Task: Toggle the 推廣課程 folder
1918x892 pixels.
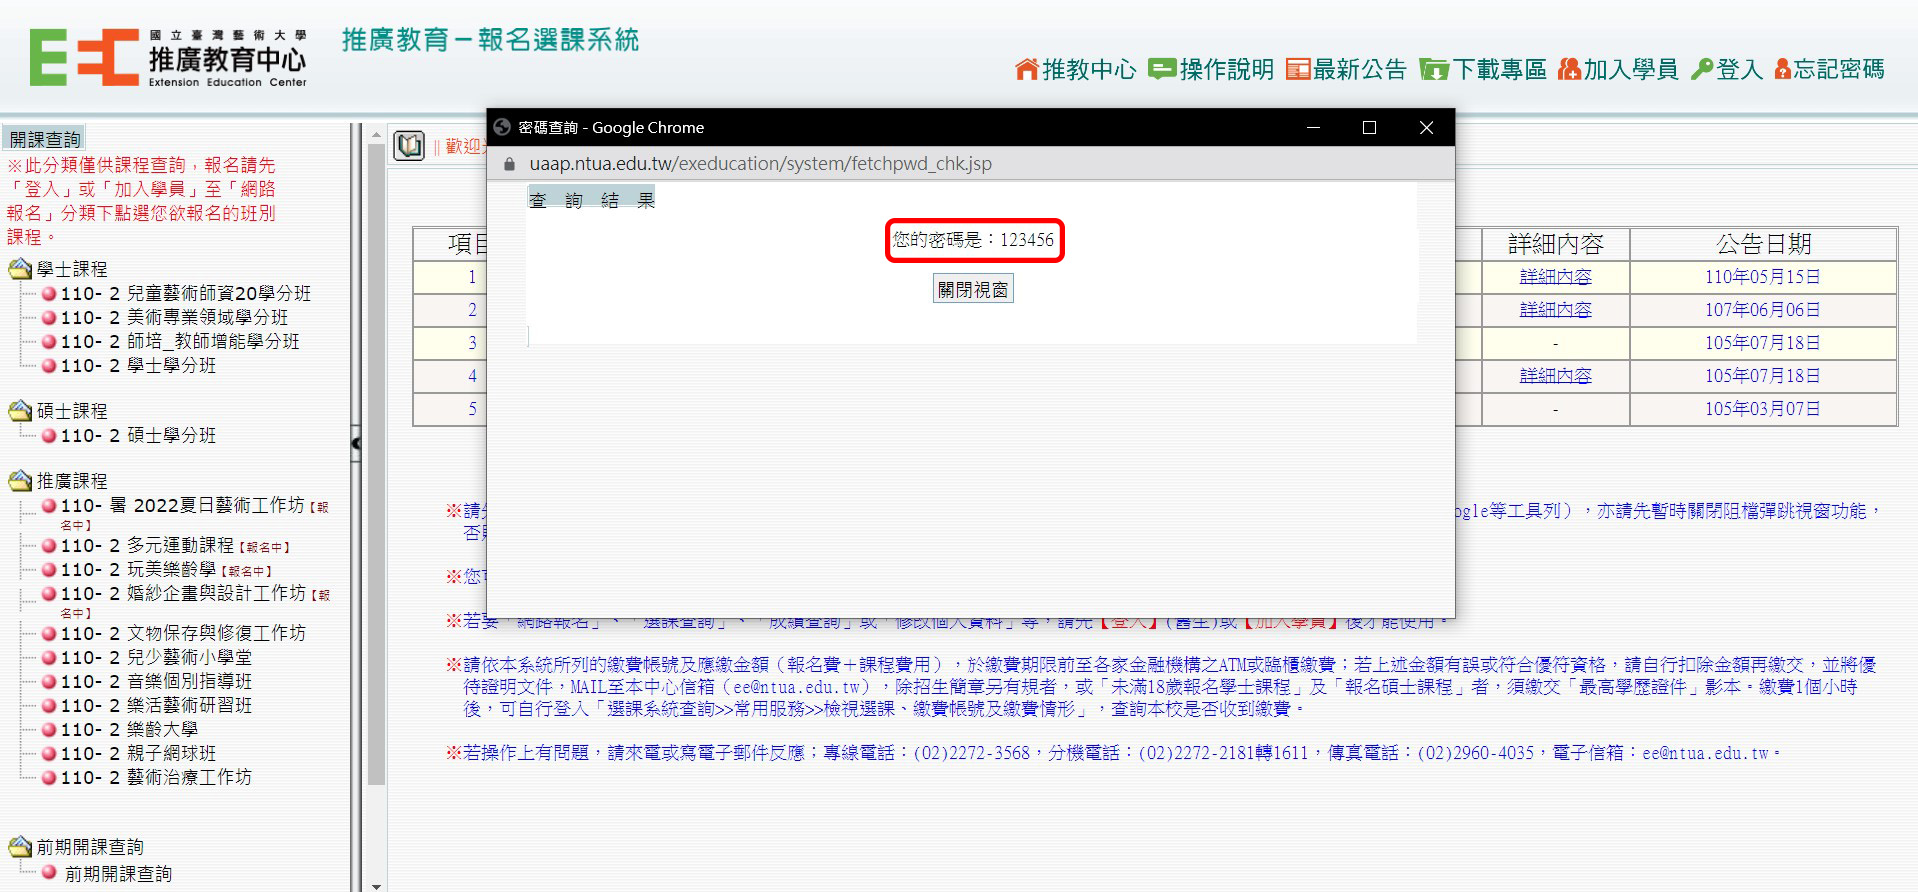Action: [20, 481]
